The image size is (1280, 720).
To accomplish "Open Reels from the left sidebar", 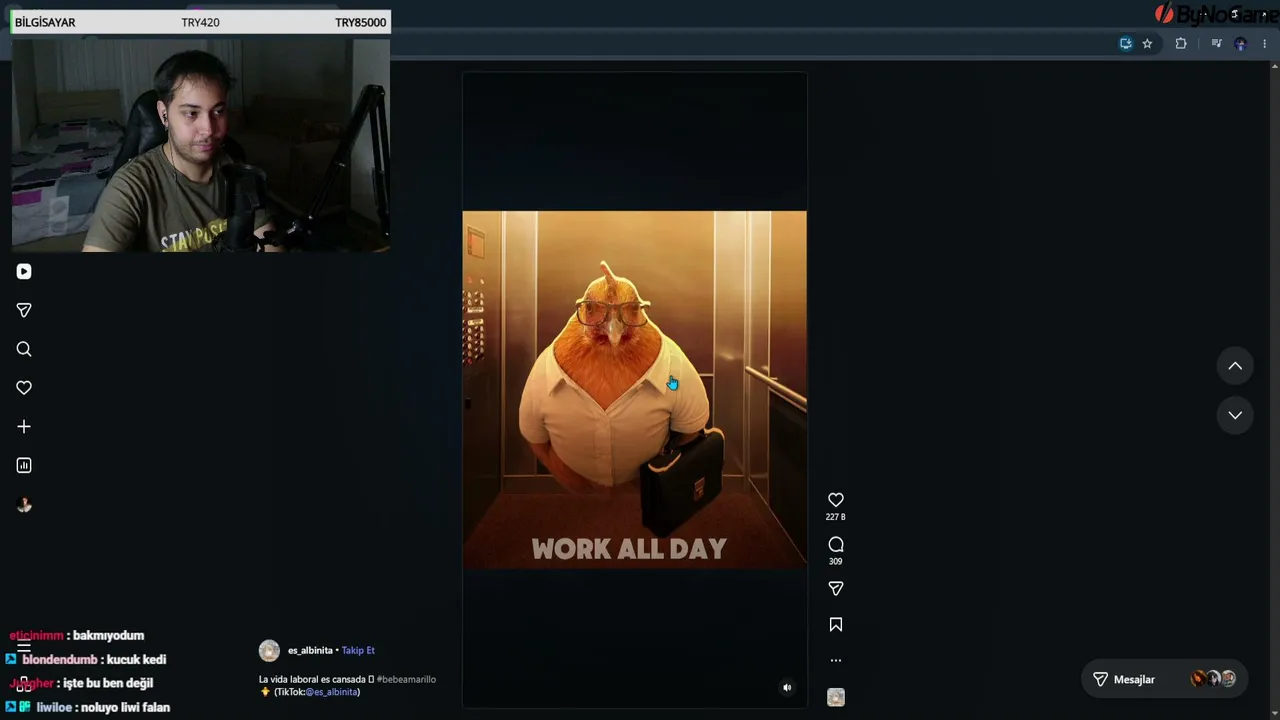I will tap(24, 271).
